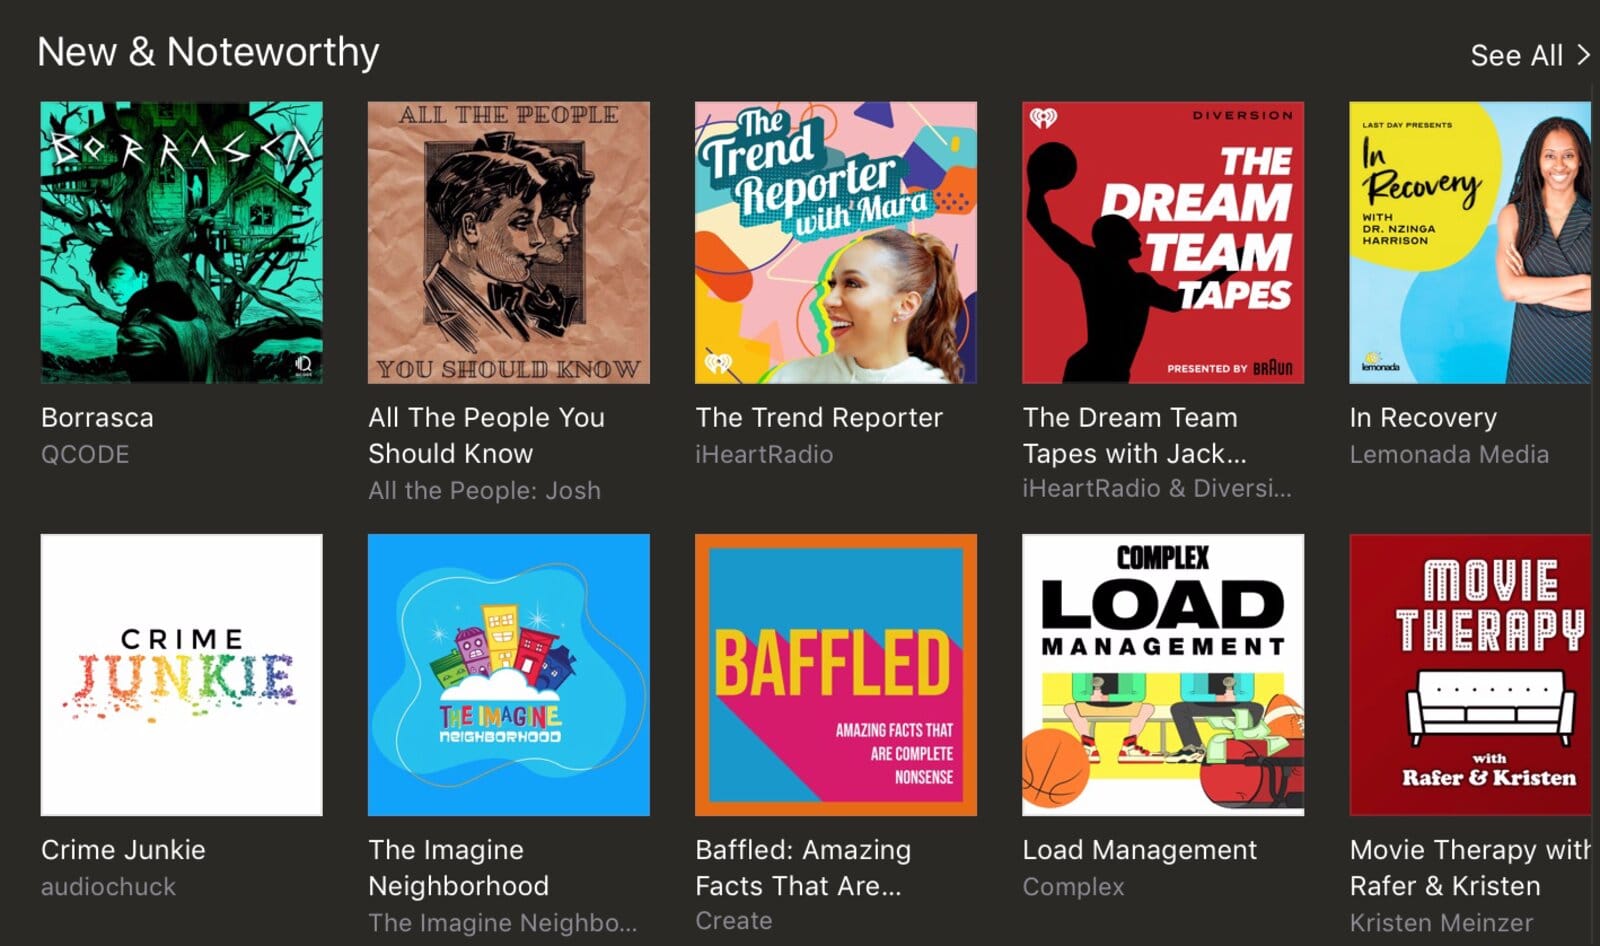Select the Crime Junkie cover image
This screenshot has width=1600, height=946.
pos(181,674)
